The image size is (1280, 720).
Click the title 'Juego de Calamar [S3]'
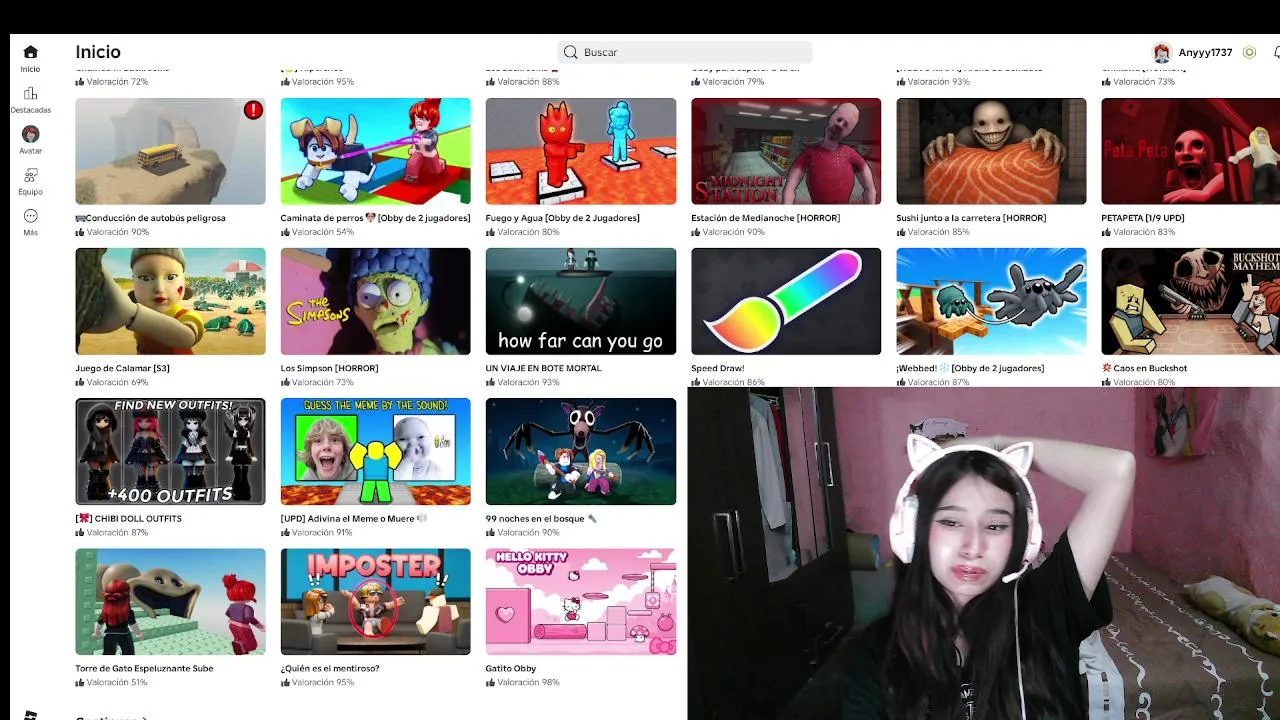[122, 368]
